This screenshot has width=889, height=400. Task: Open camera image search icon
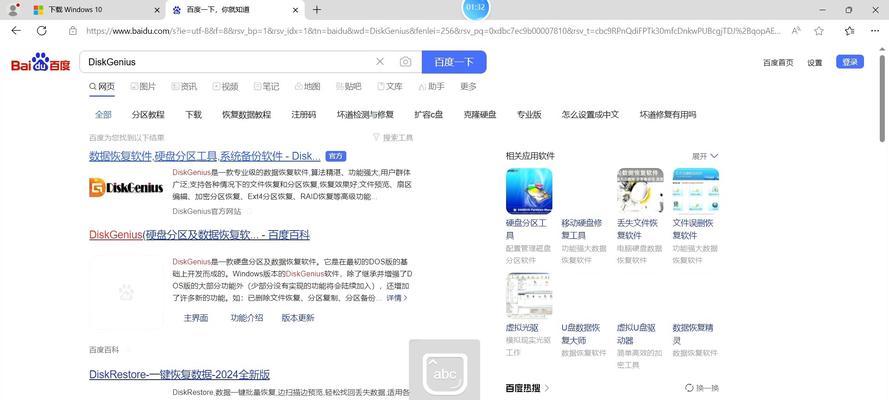[x=405, y=62]
